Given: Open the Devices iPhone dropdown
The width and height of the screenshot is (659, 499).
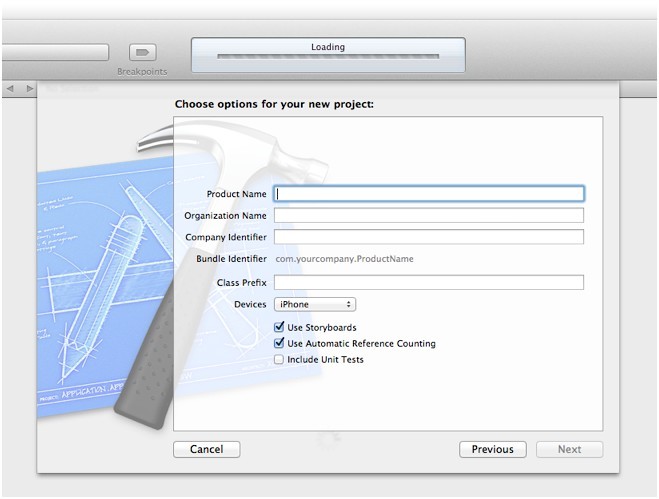Looking at the screenshot, I should [x=315, y=304].
